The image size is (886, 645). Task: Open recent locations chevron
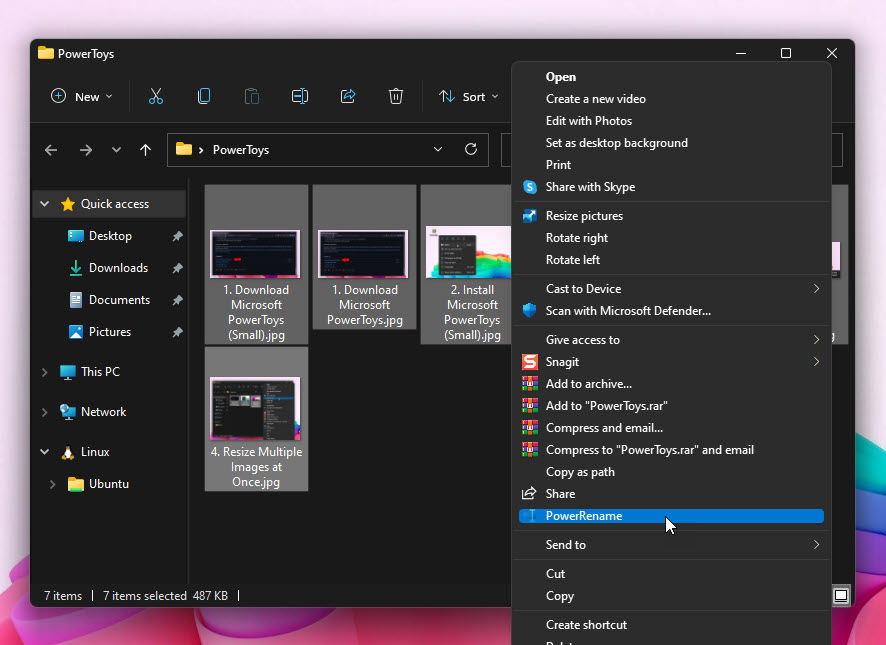pos(116,150)
